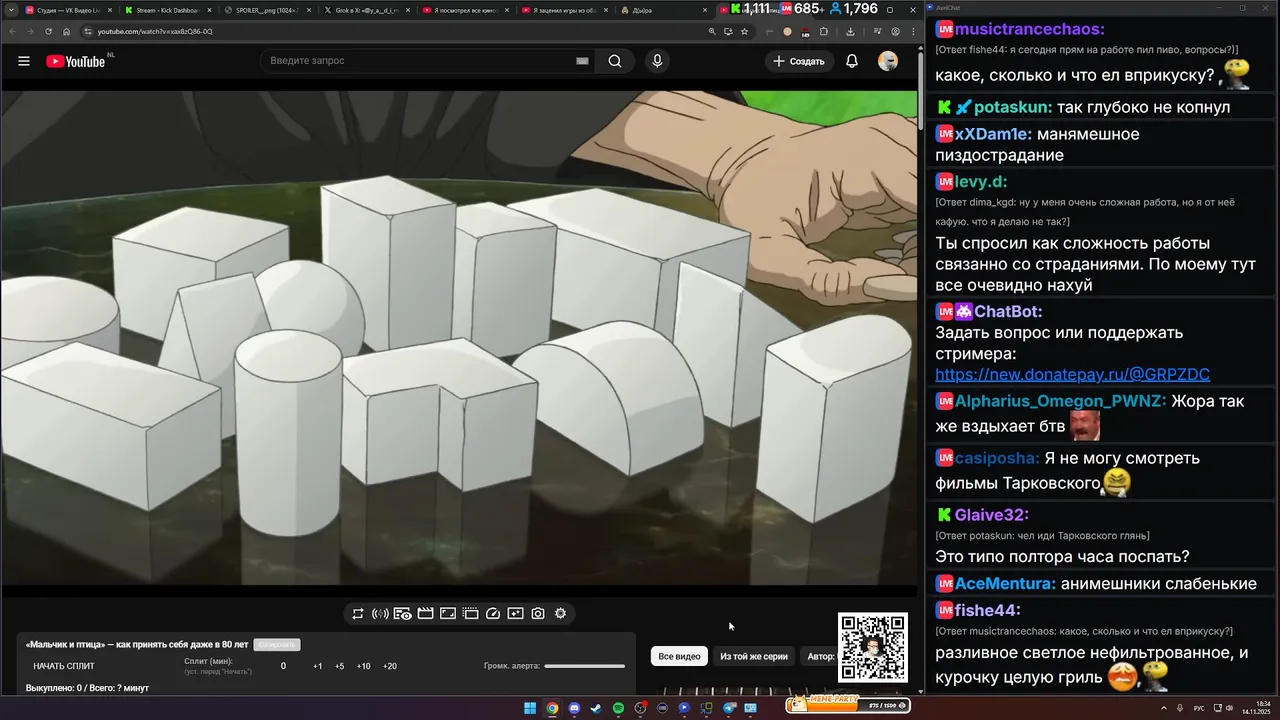The height and width of the screenshot is (720, 1280).
Task: Go back in Chrome navigation
Action: [12, 31]
